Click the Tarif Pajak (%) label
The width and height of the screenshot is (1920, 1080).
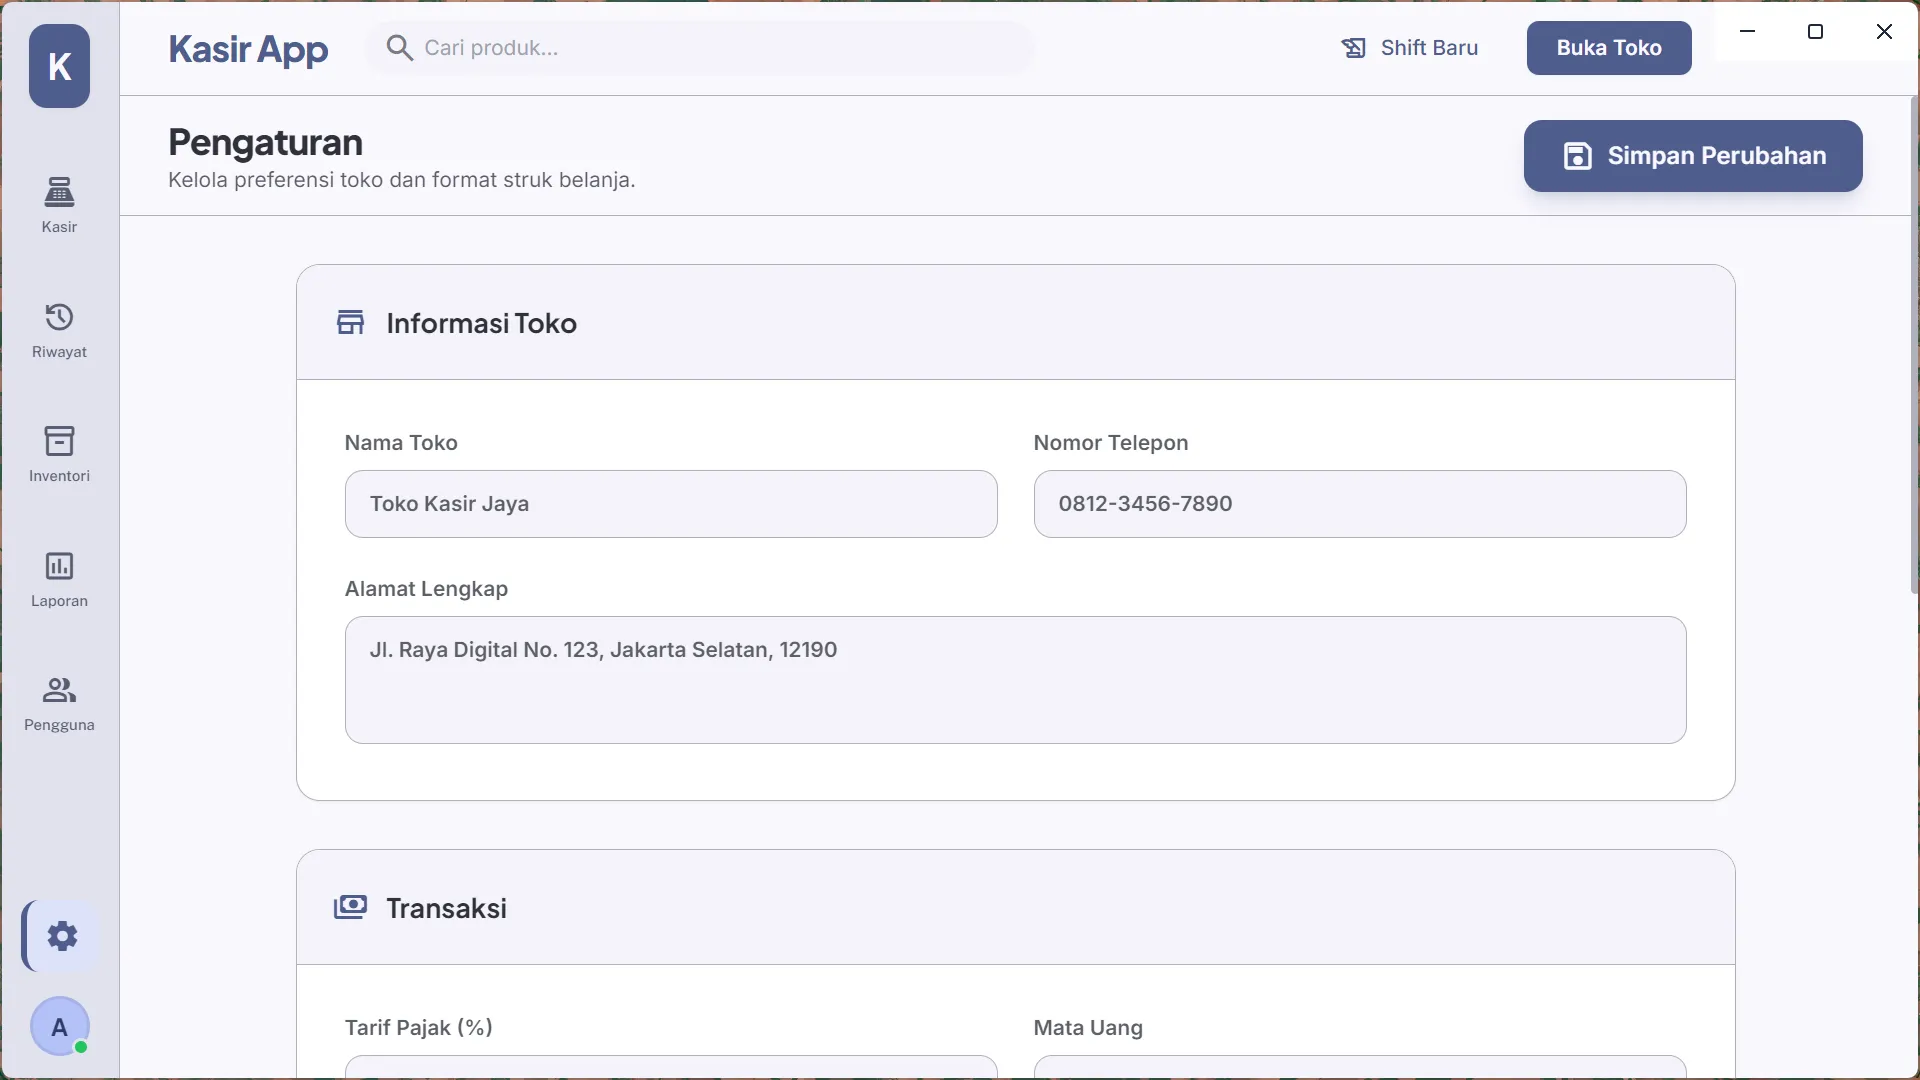coord(418,1028)
